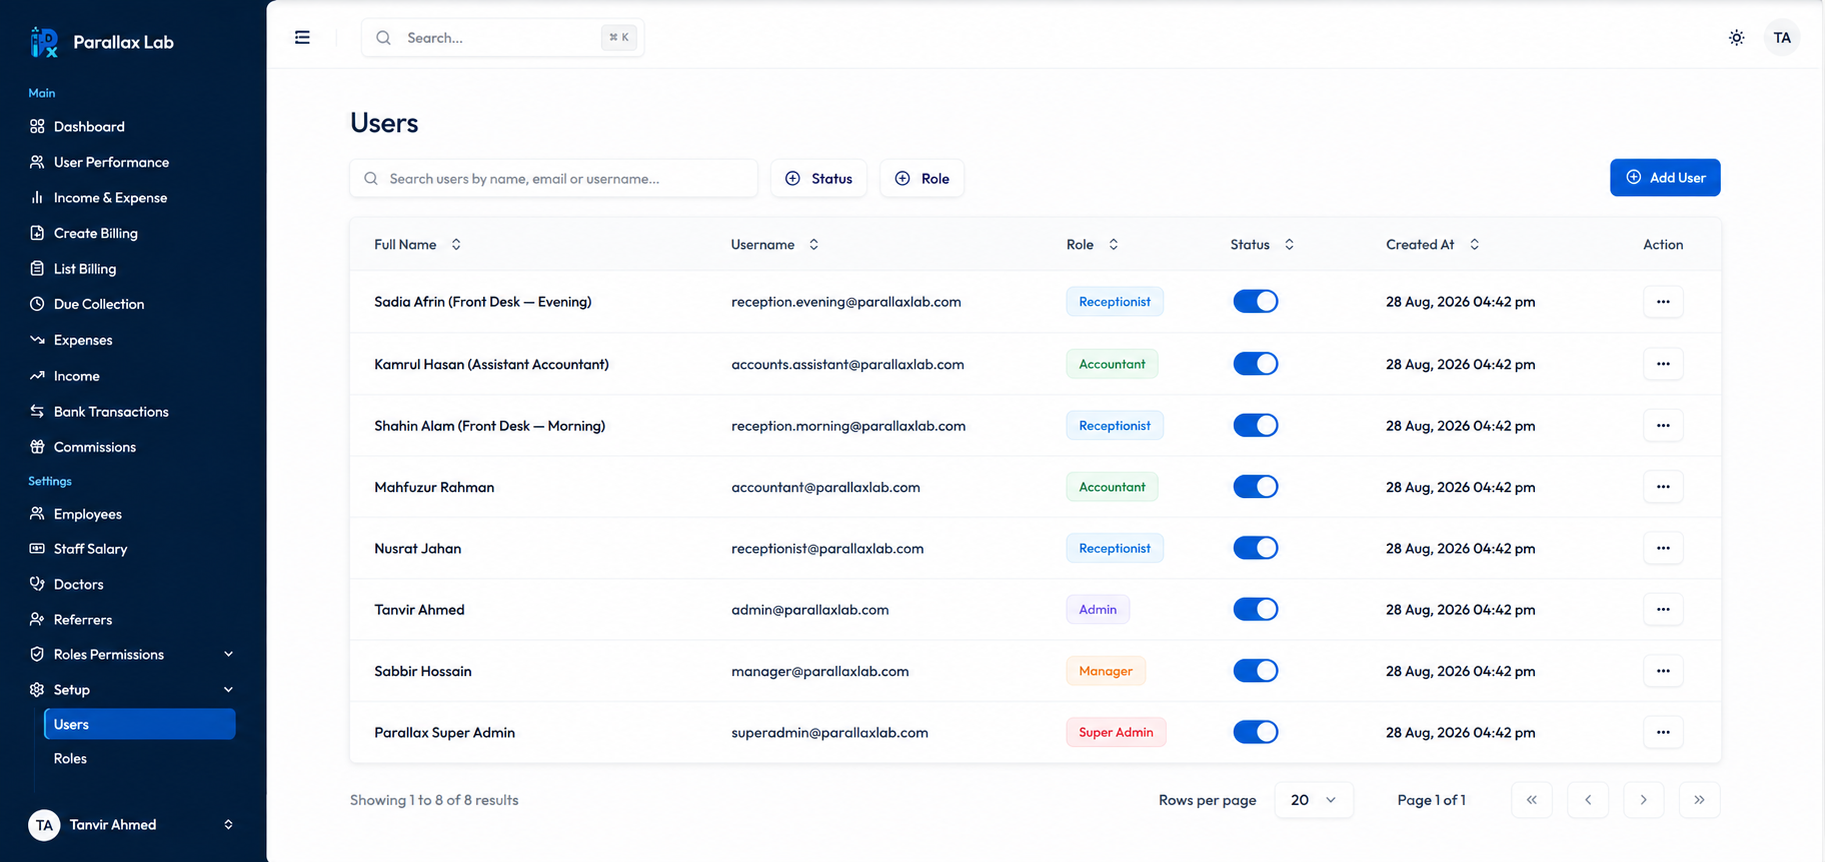Screen dimensions: 1825x862
Task: Expand the Roles Permissions sidebar section
Action: [x=132, y=654]
